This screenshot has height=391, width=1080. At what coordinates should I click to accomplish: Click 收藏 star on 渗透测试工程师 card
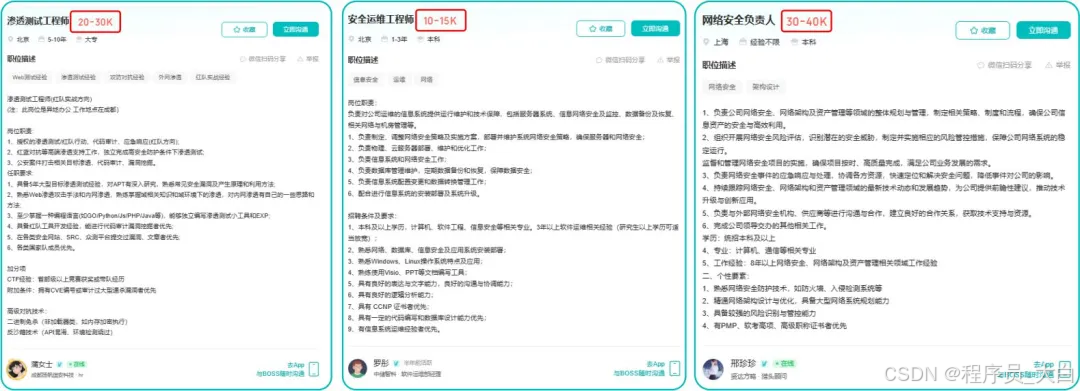tap(244, 30)
